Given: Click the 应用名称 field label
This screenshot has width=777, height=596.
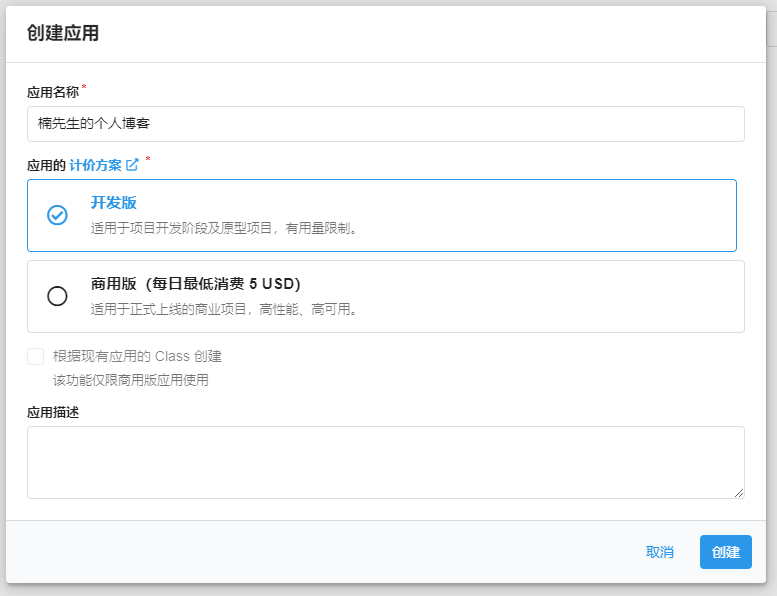Looking at the screenshot, I should pos(53,92).
